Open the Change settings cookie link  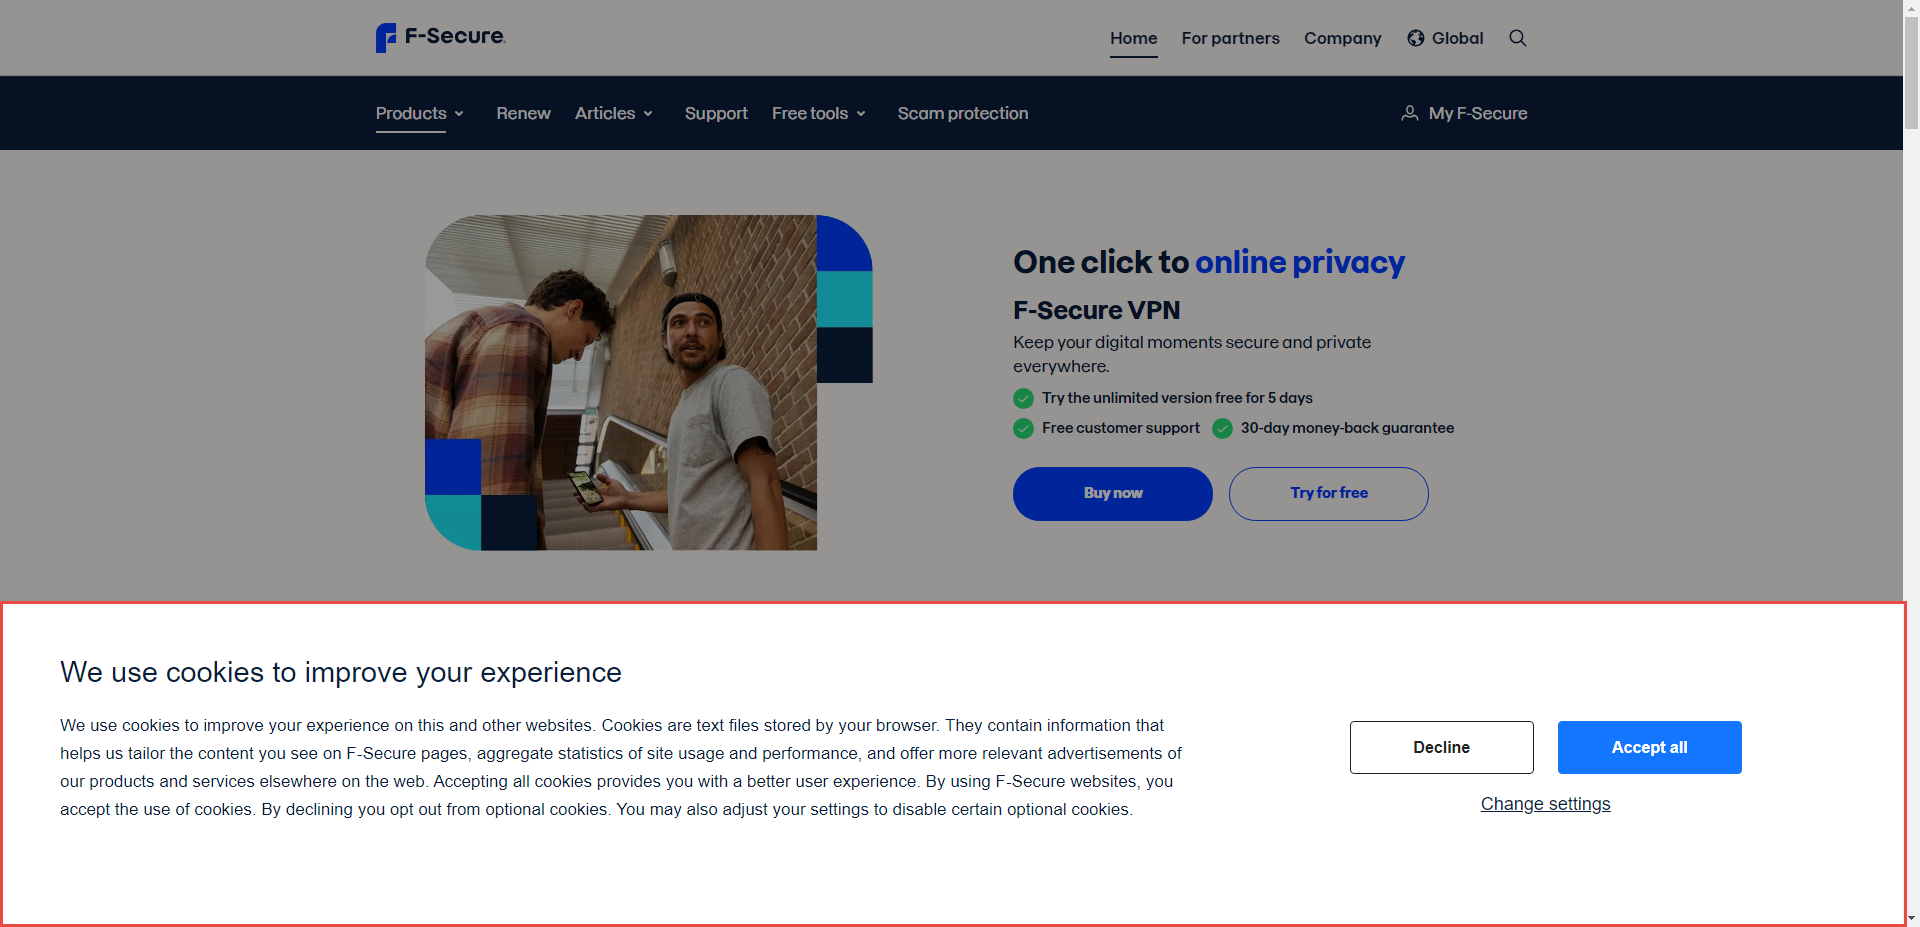tap(1545, 804)
